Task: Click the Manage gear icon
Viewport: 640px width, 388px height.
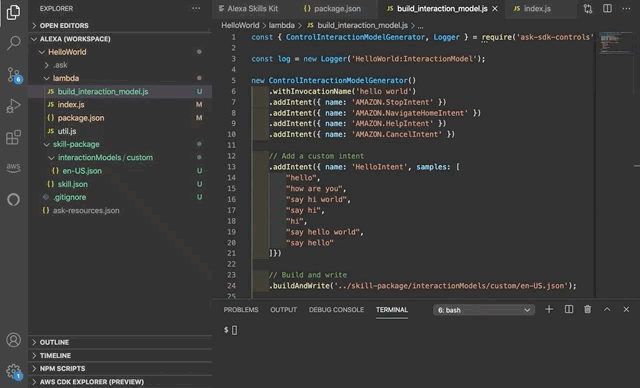Action: pyautogui.click(x=13, y=371)
